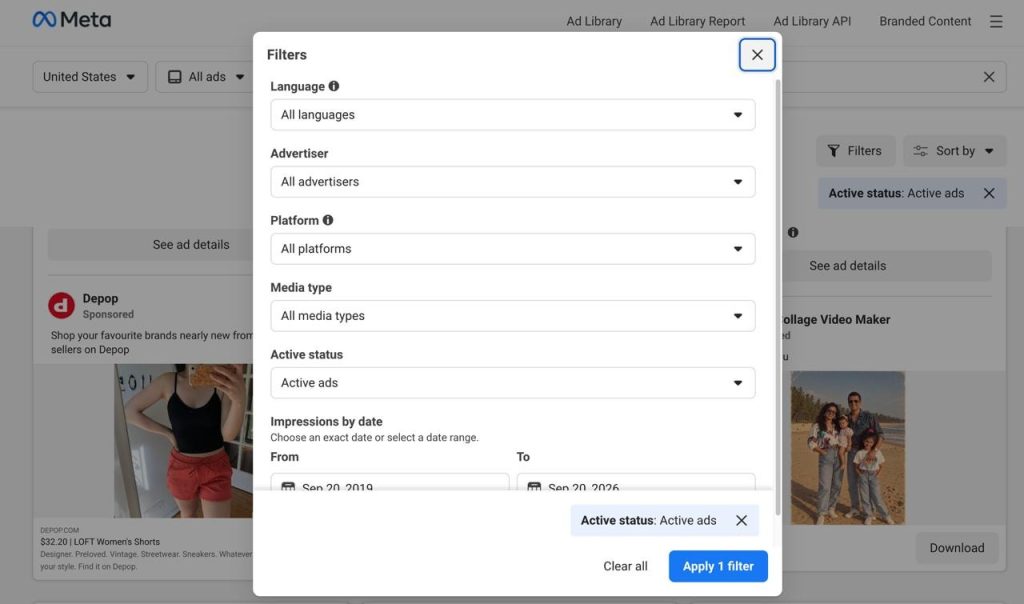The height and width of the screenshot is (604, 1024).
Task: Select the To date input Sep 20, 2026
Action: (636, 482)
